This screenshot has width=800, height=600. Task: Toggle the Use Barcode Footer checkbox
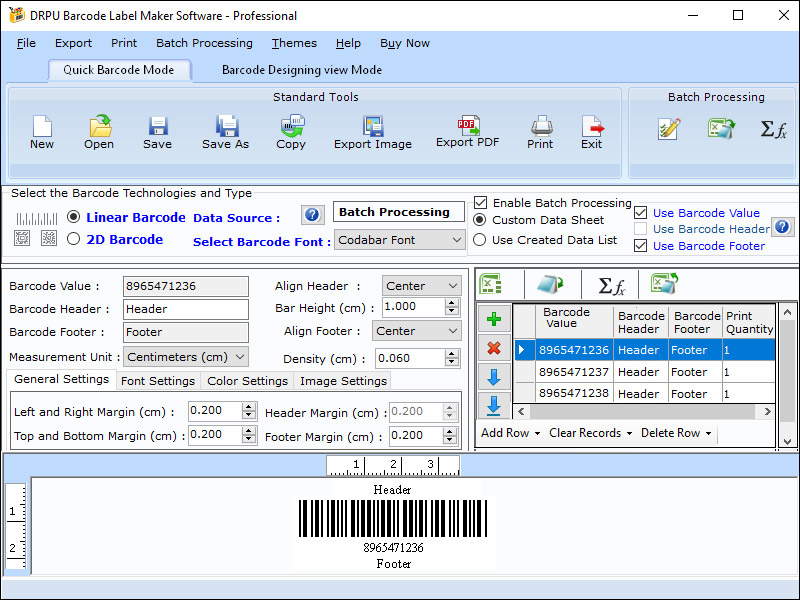(641, 246)
